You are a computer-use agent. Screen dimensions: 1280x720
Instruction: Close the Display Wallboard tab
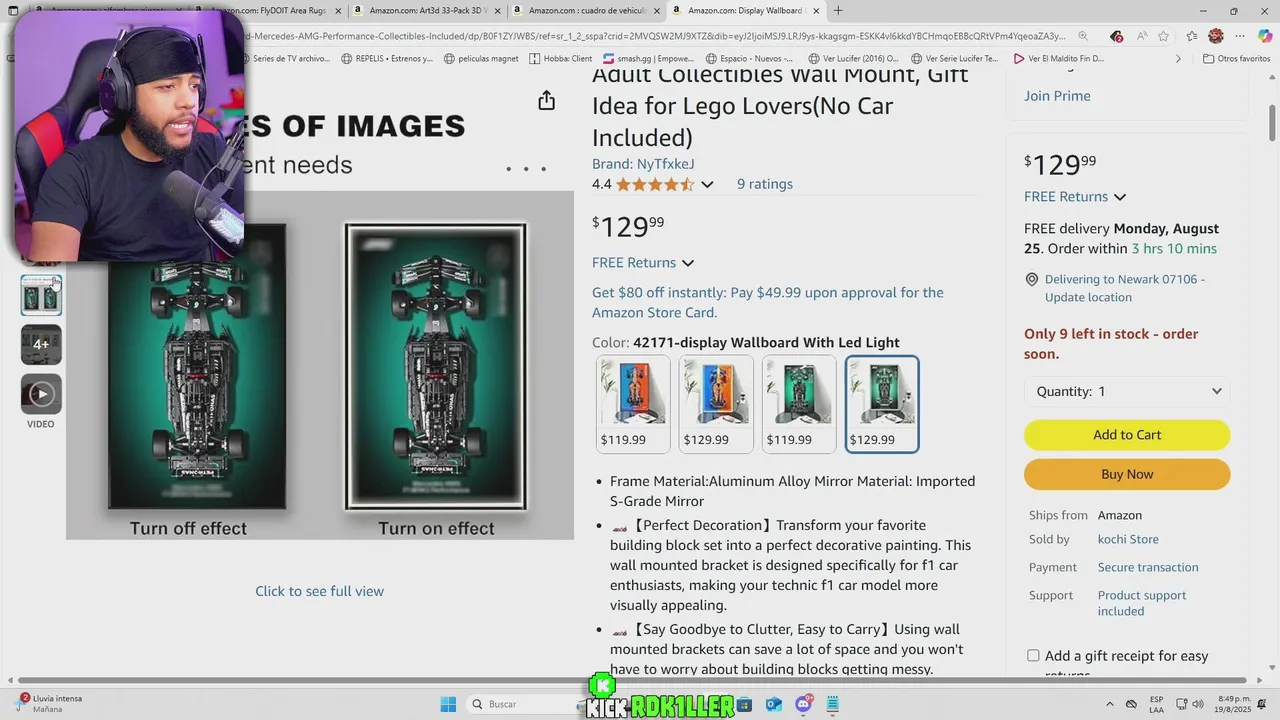tap(816, 11)
